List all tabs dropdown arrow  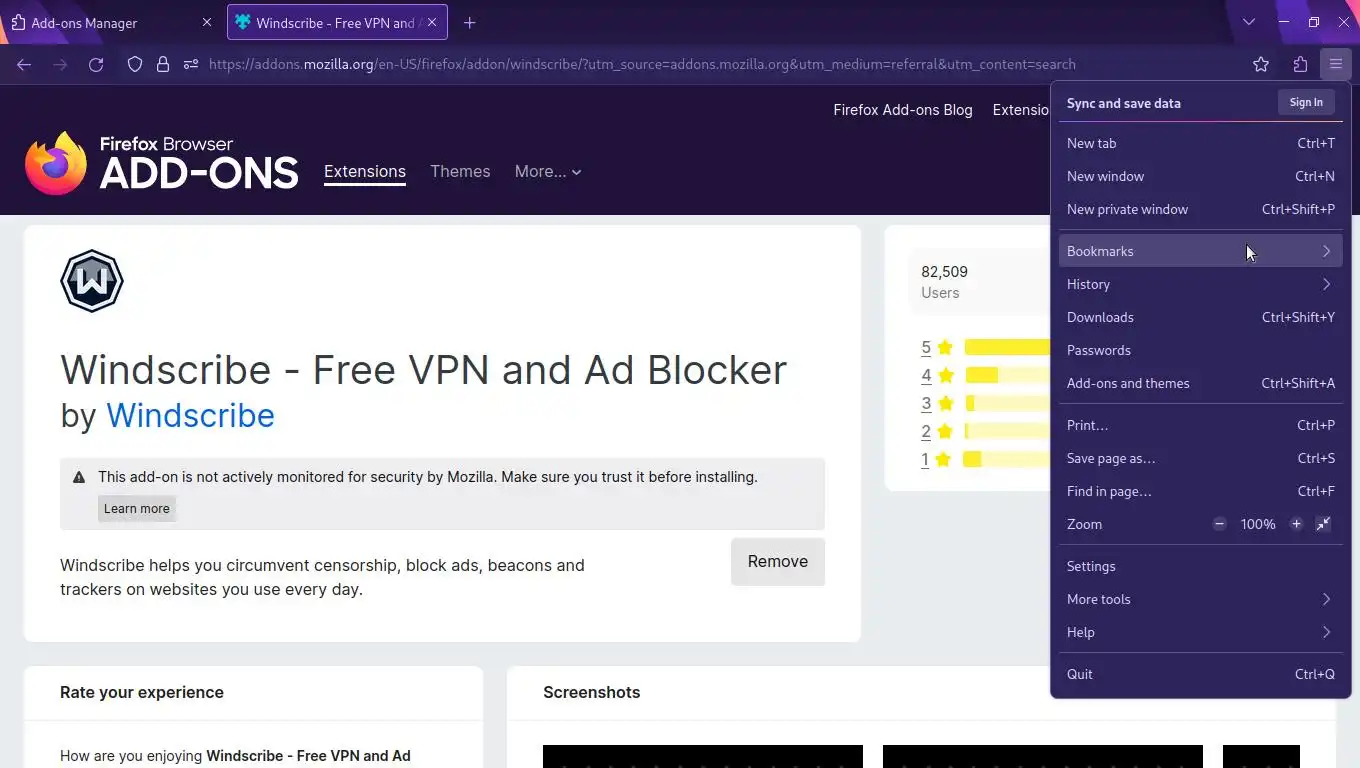pos(1249,22)
